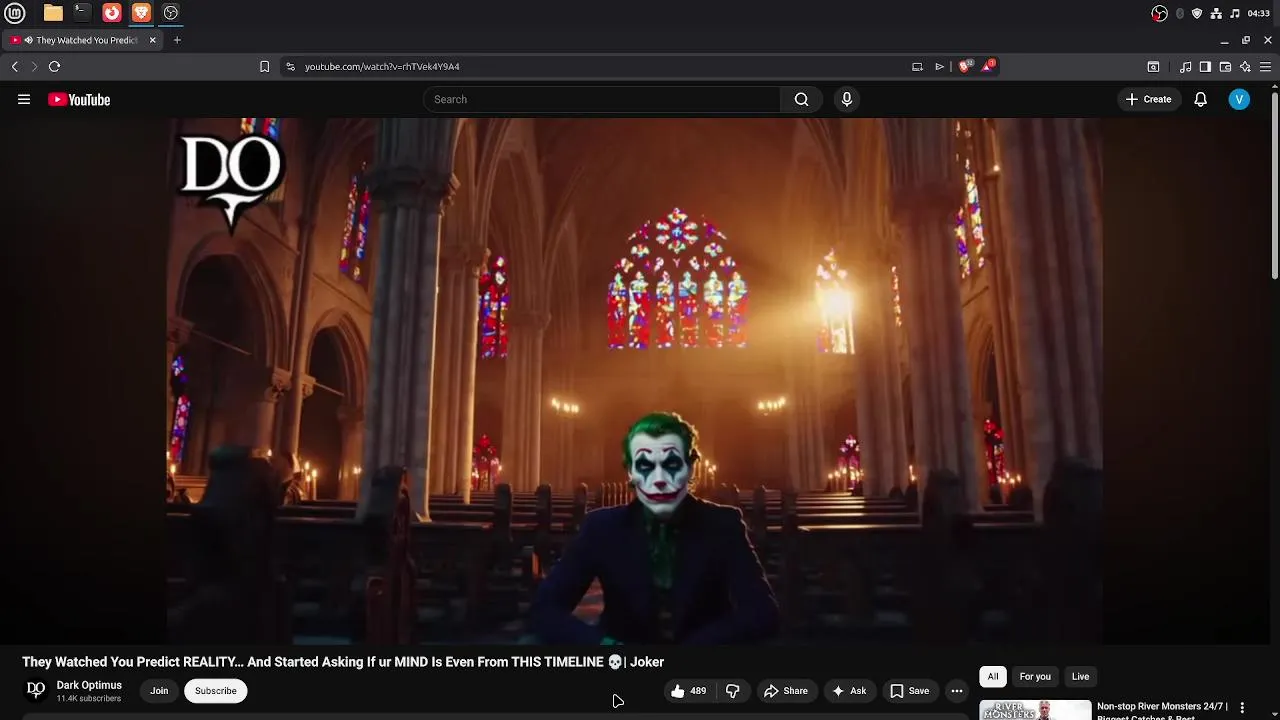Viewport: 1280px width, 720px height.
Task: Open the file manager from the panel
Action: coord(53,13)
